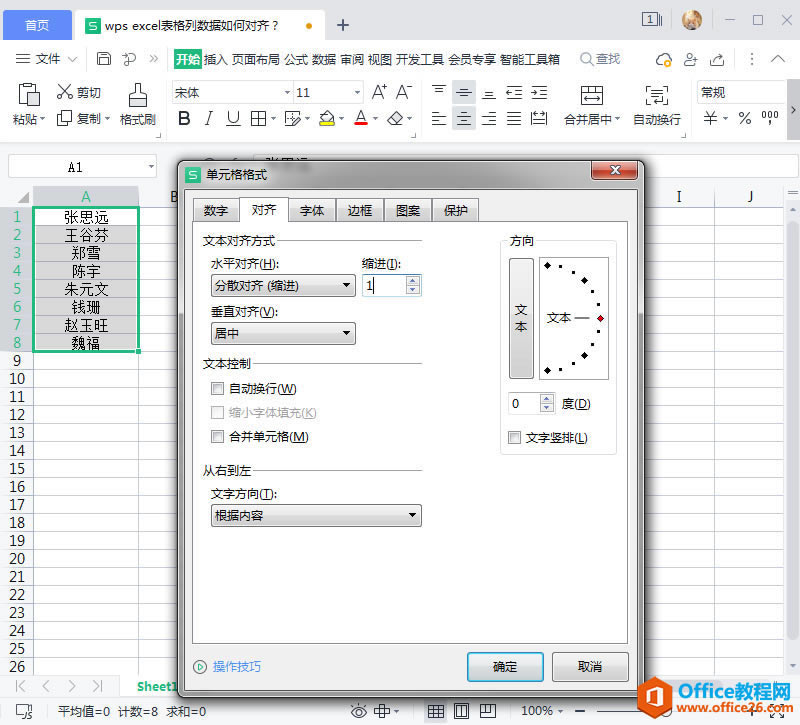Click the horizontal Center align icon
The width and height of the screenshot is (800, 725).
tap(463, 118)
